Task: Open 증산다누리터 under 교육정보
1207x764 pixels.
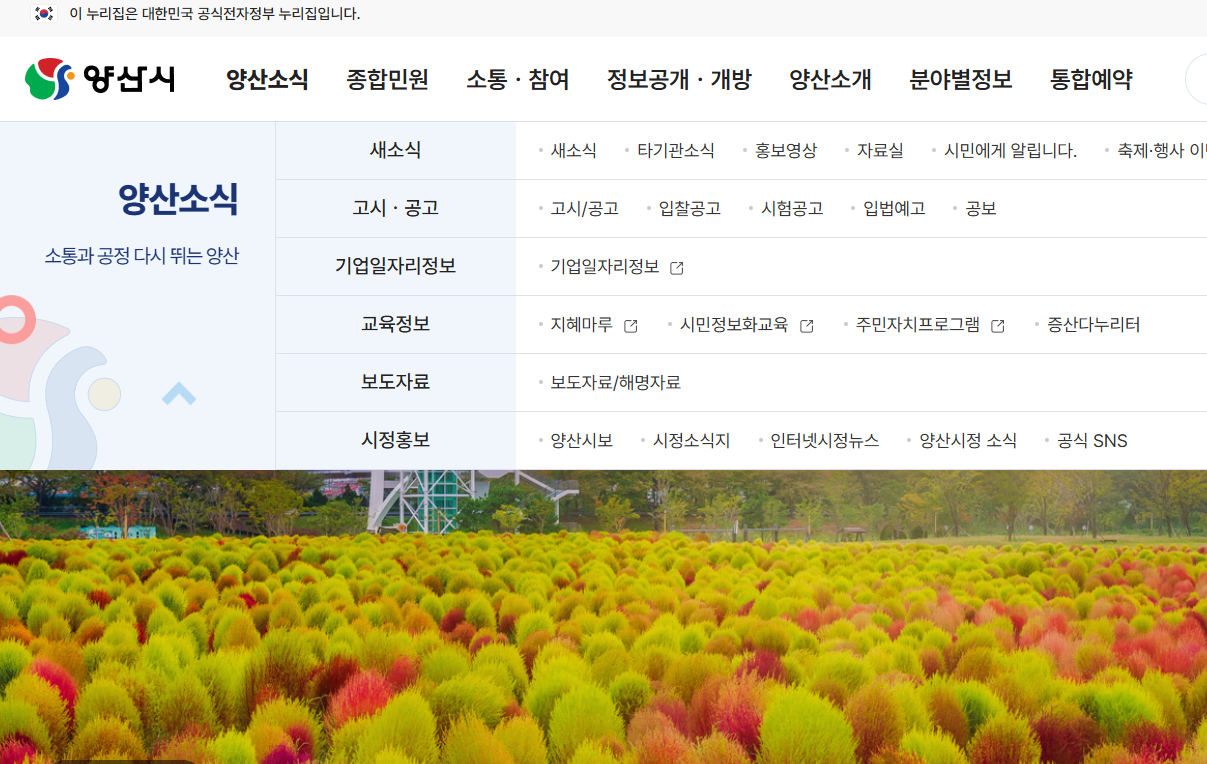Action: 1093,324
